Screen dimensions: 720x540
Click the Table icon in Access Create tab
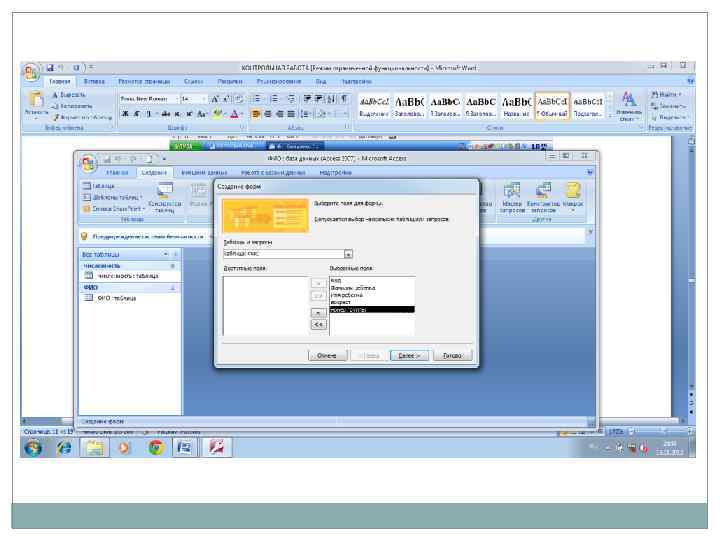click(99, 186)
